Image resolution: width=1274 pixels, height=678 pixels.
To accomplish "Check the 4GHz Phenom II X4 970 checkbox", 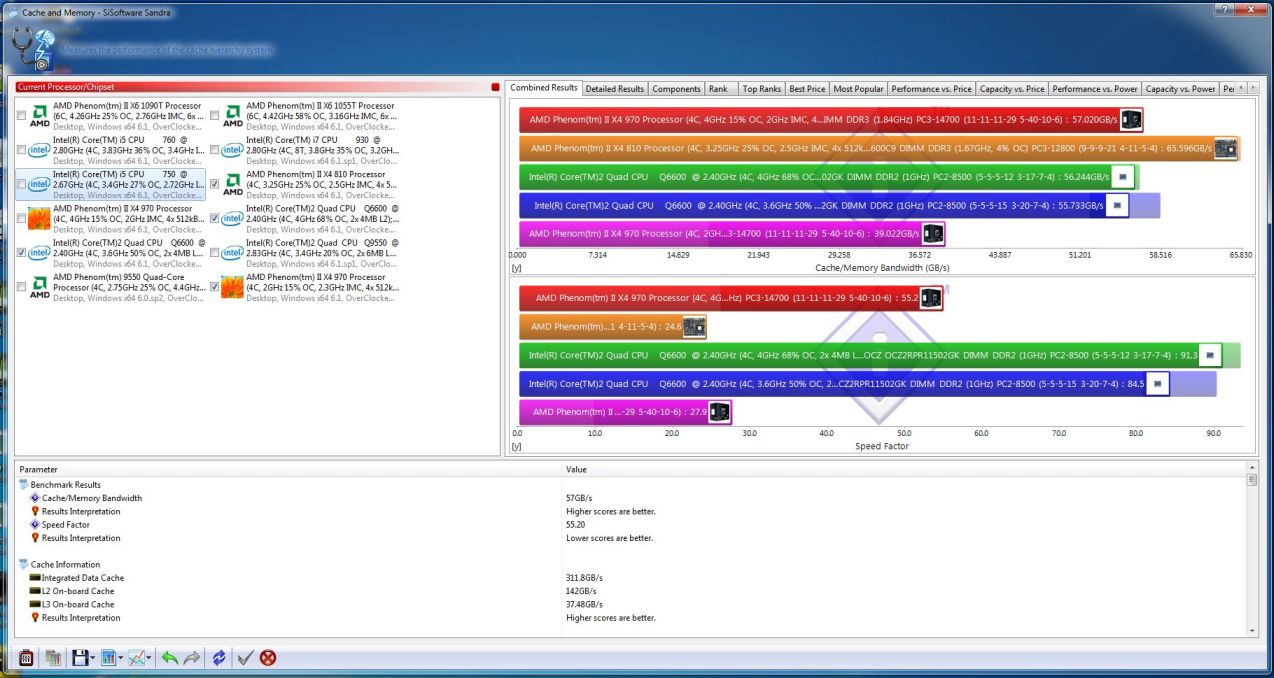I will coord(22,218).
